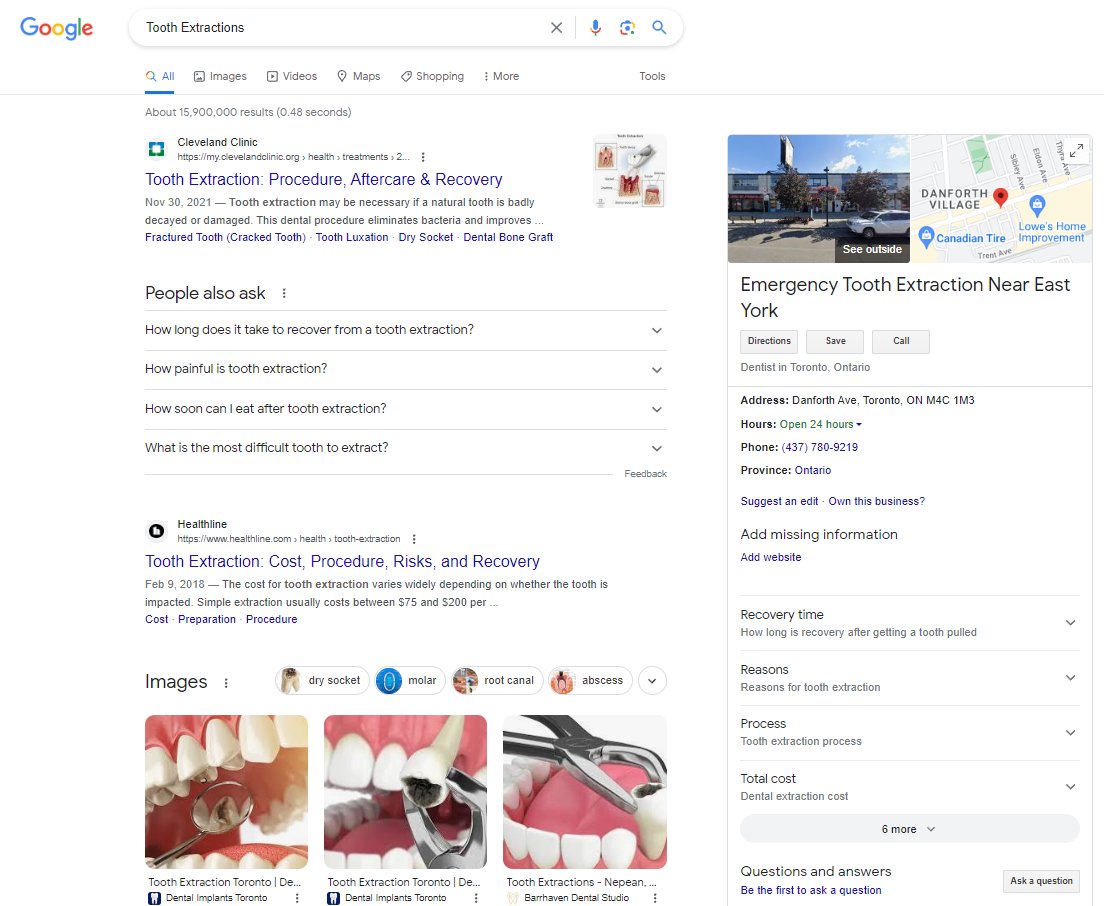This screenshot has width=1104, height=906.
Task: Click in the search input field
Action: tap(341, 27)
